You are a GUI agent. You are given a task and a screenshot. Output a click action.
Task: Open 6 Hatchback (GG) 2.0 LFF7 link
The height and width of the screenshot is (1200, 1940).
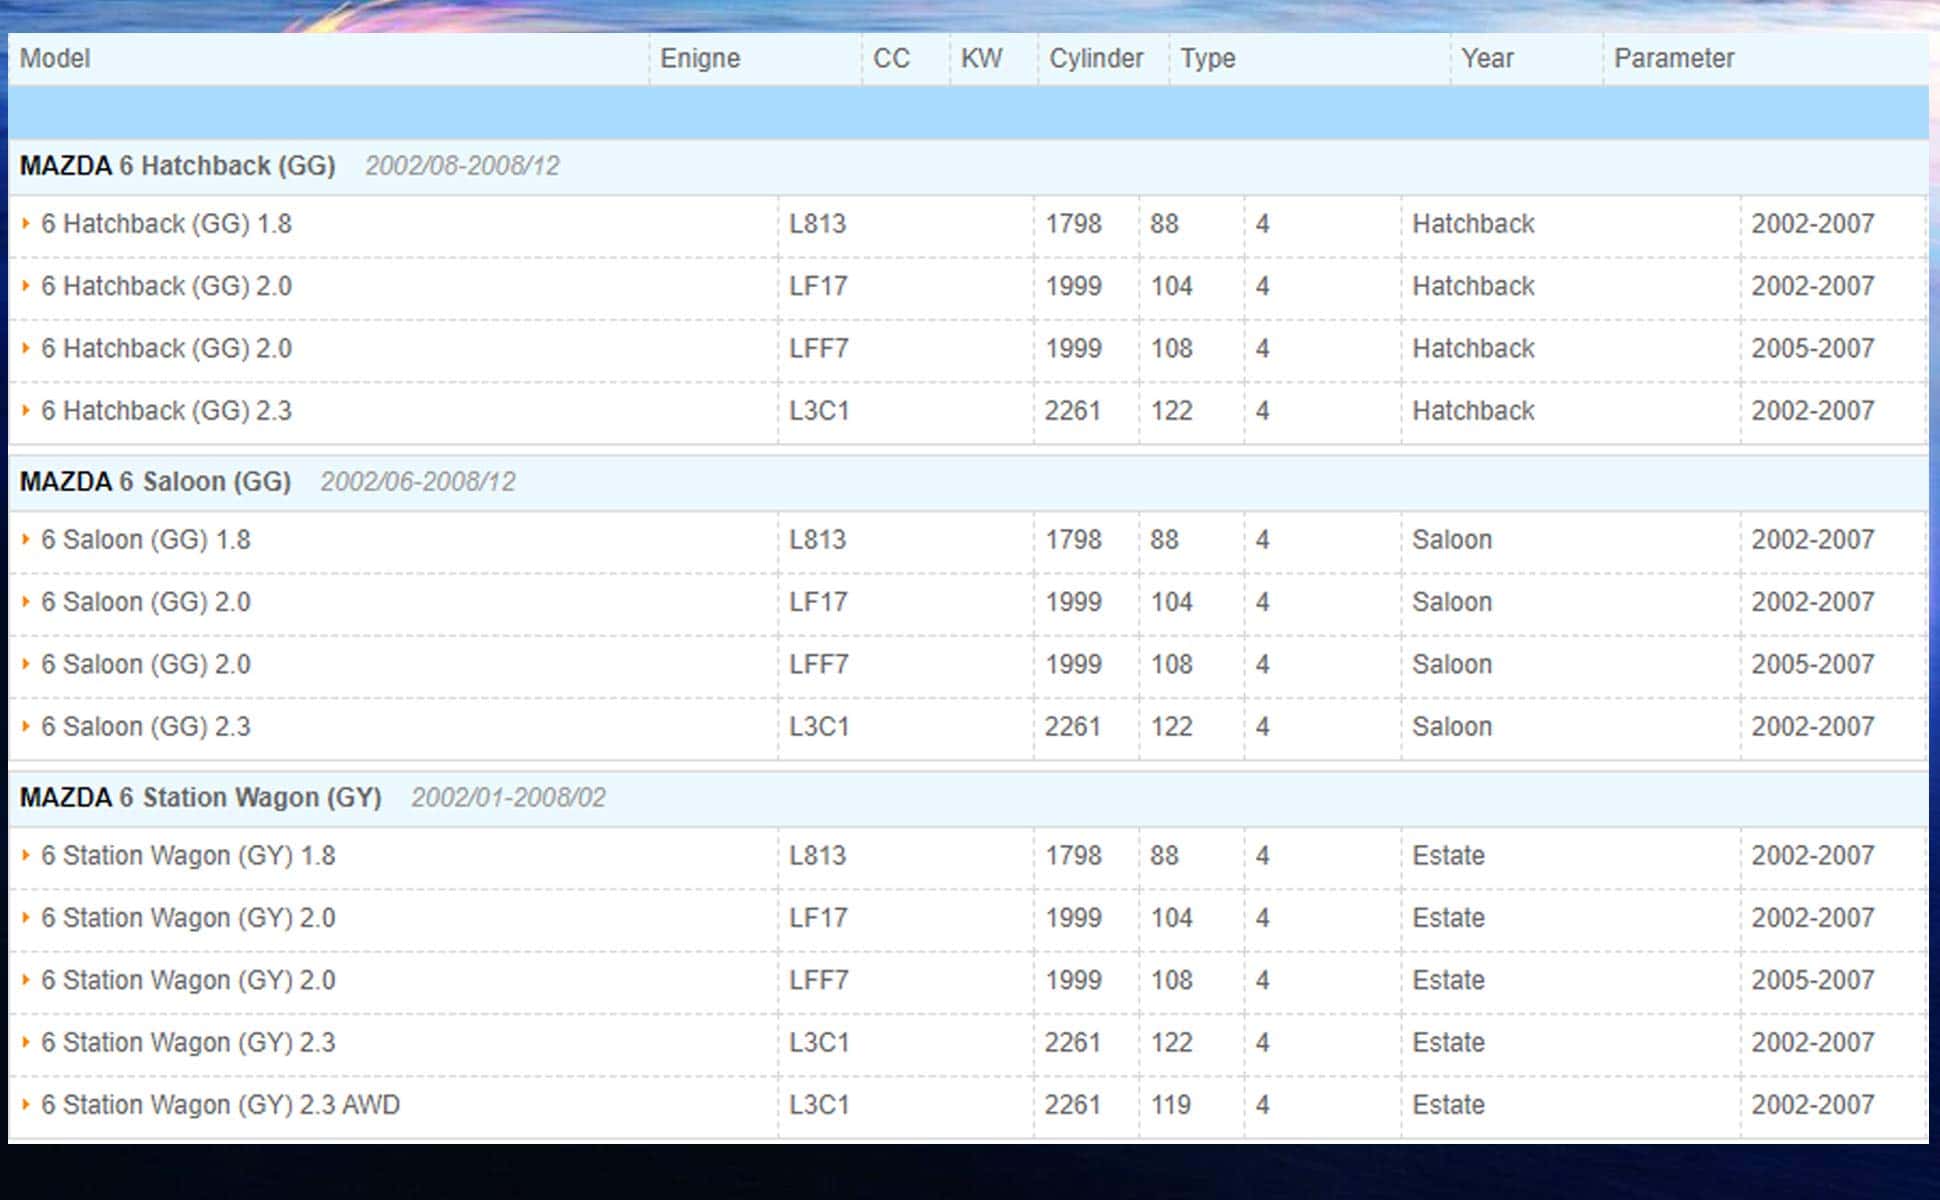coord(166,349)
